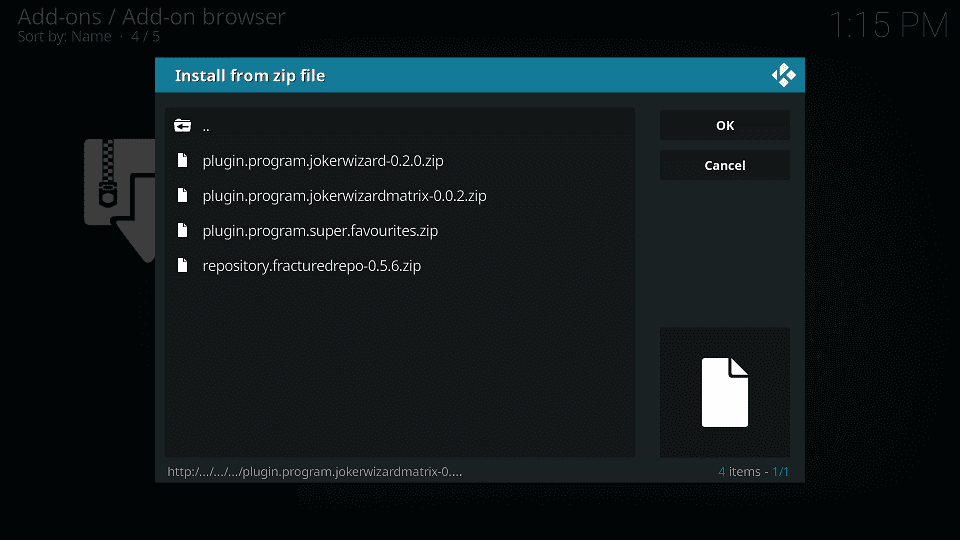
Task: Go up with the '..' entry
Action: point(400,126)
